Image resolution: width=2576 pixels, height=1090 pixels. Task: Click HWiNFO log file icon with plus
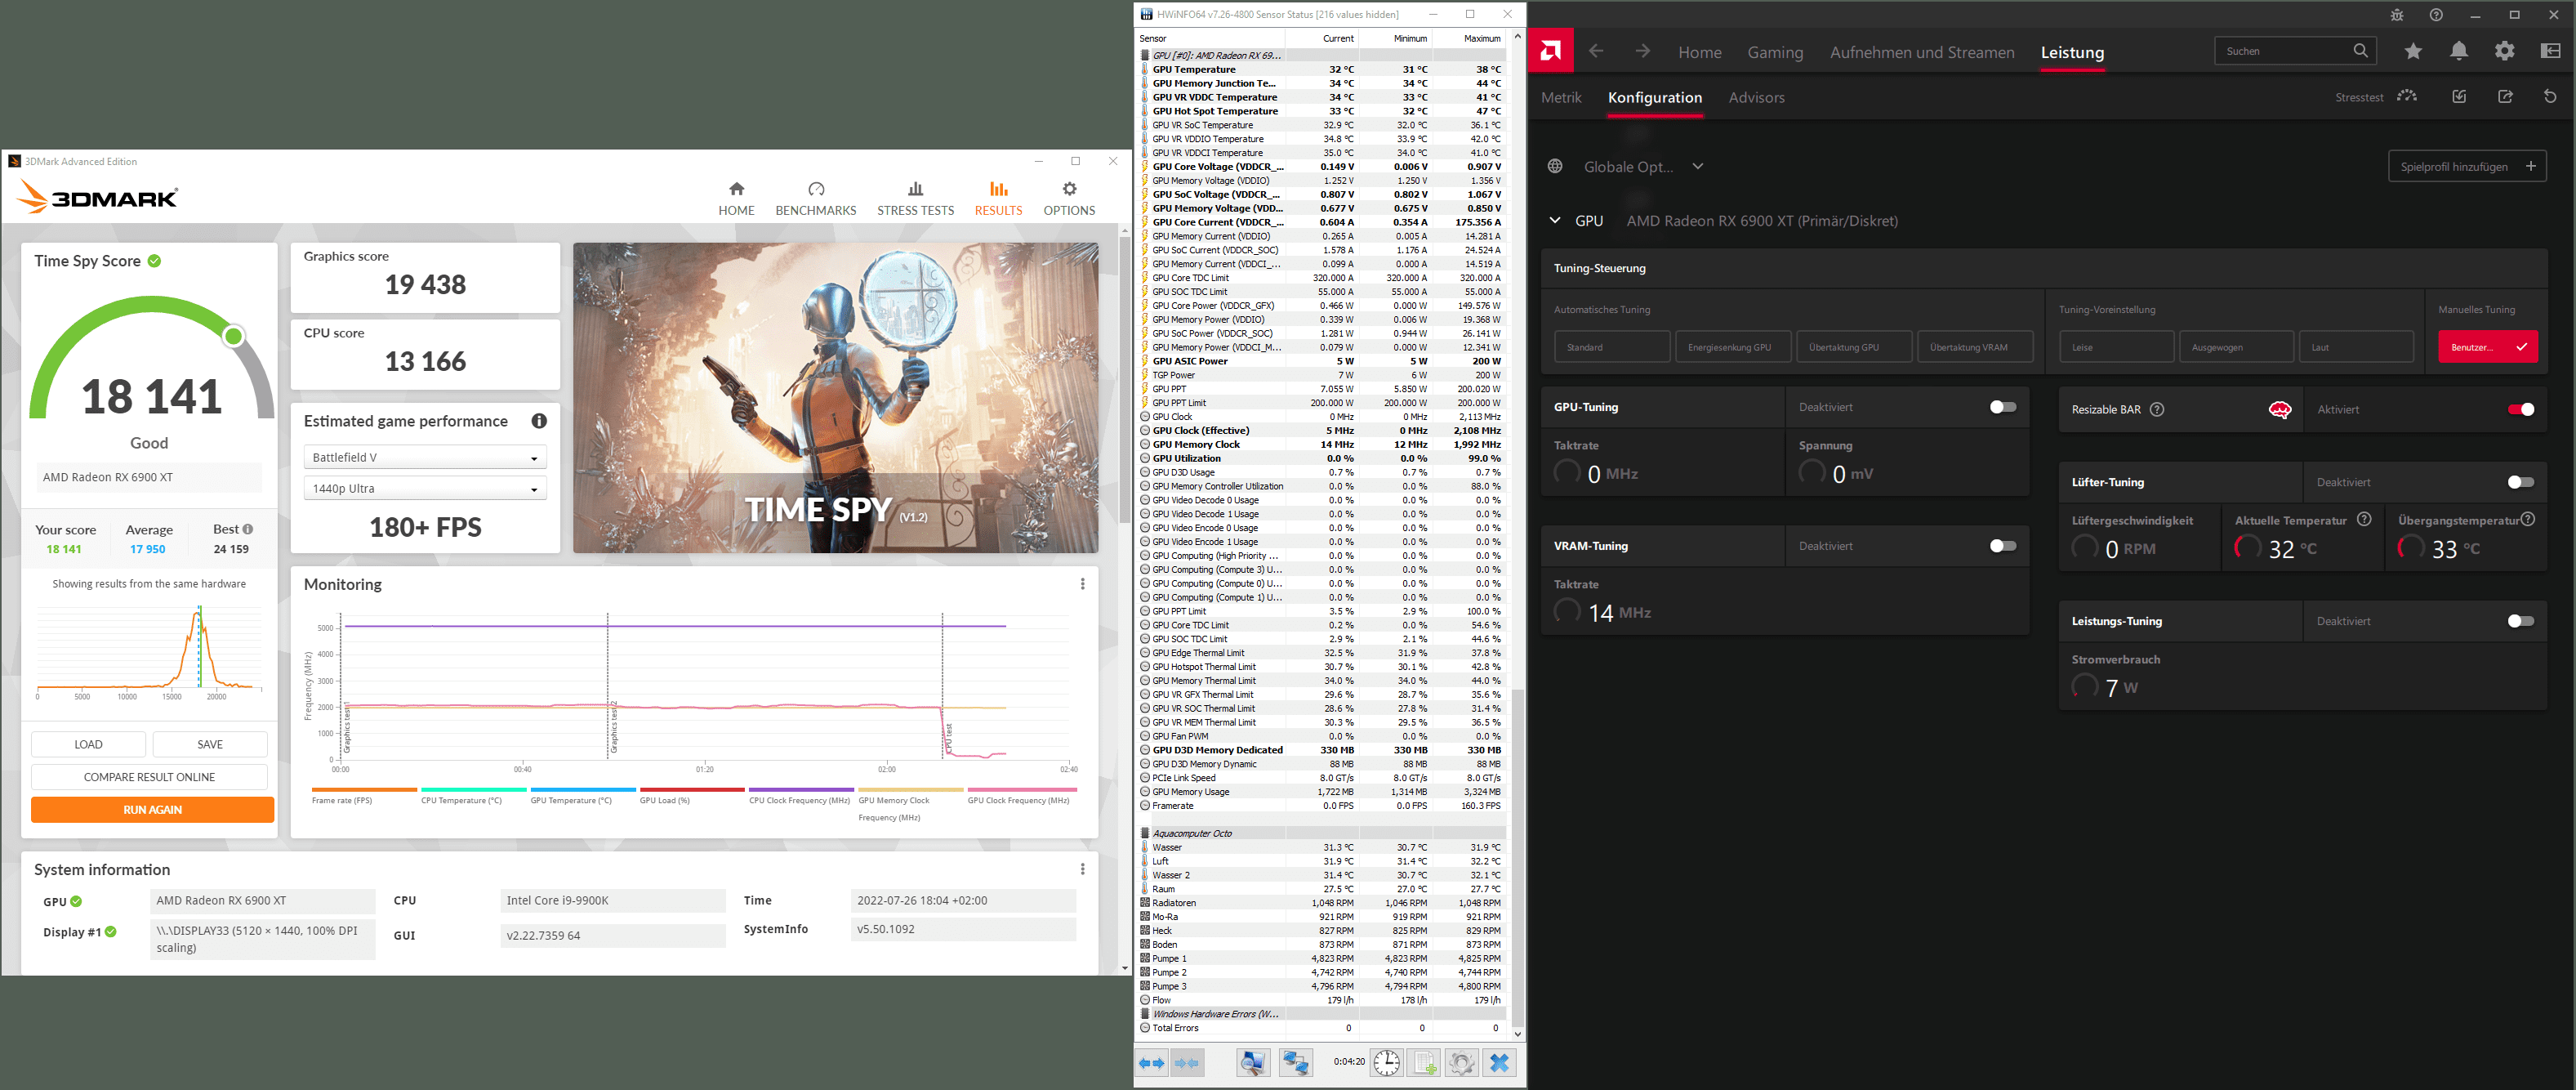(x=1424, y=1063)
